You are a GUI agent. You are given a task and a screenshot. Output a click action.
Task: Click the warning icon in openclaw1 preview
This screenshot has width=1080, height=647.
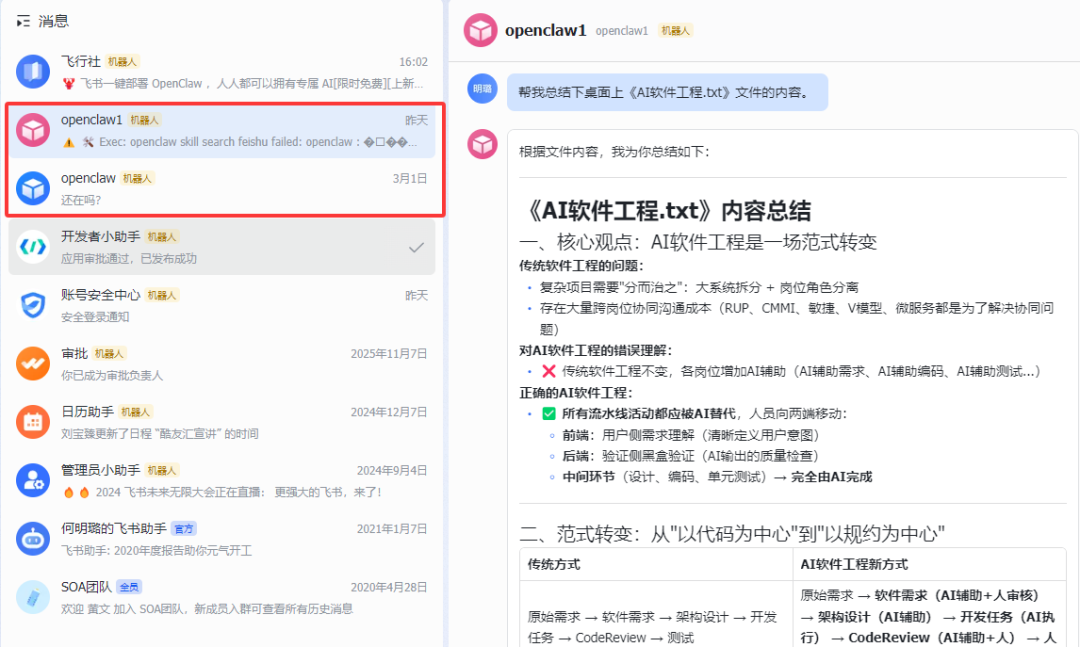click(x=69, y=143)
